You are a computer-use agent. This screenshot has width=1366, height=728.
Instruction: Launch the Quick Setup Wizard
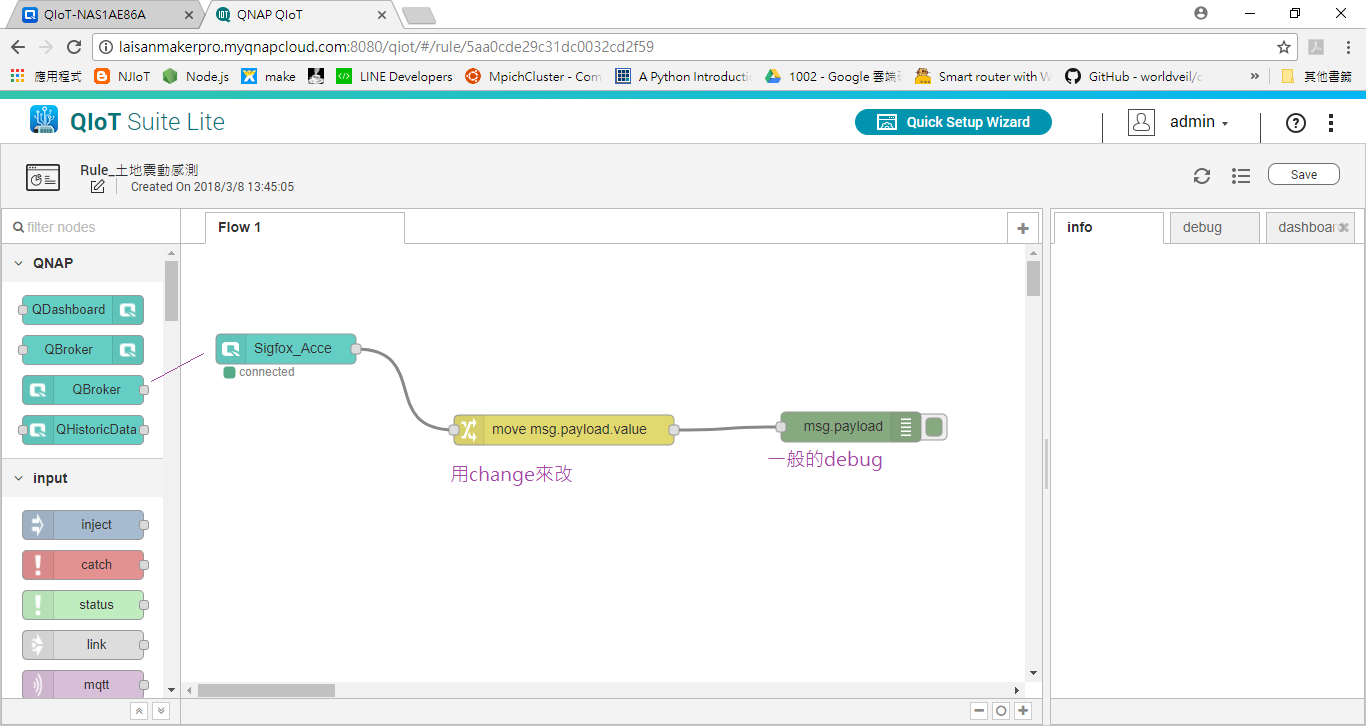click(x=953, y=122)
